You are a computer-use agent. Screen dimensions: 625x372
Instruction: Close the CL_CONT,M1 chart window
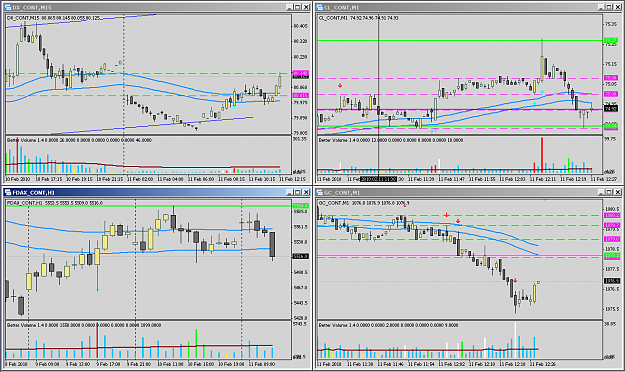[x=618, y=7]
